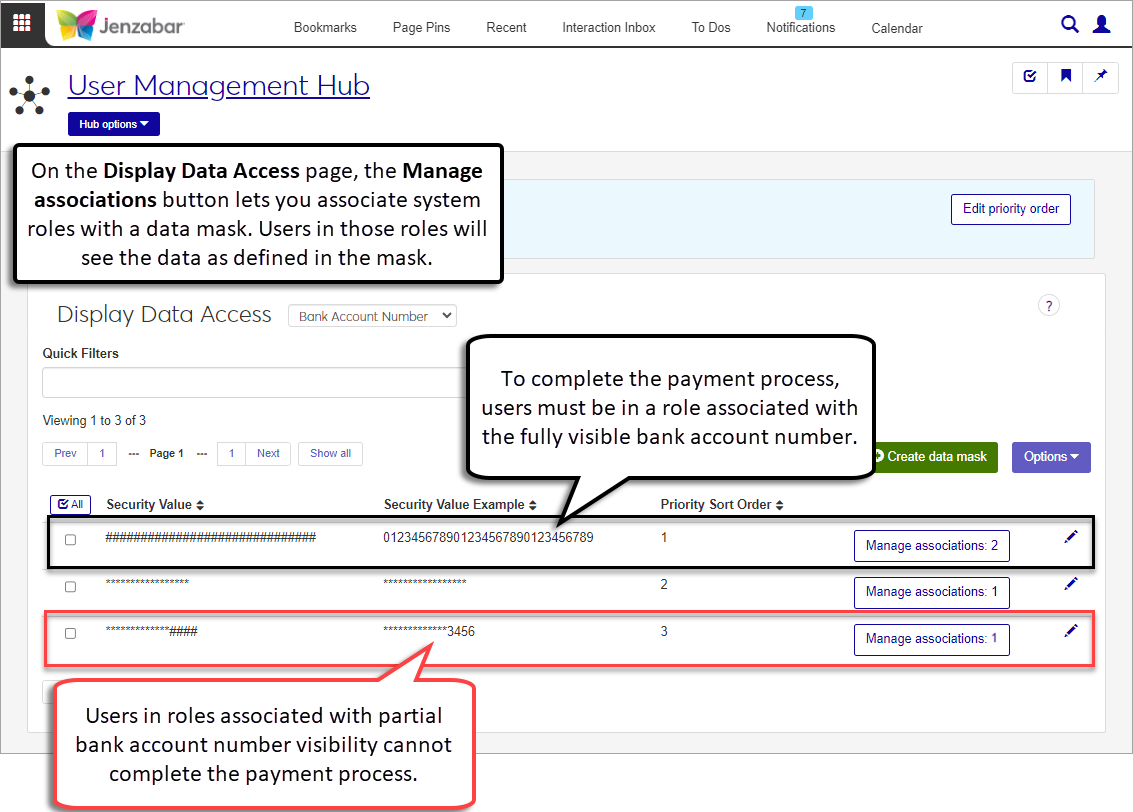Open the help question mark icon

1048,306
